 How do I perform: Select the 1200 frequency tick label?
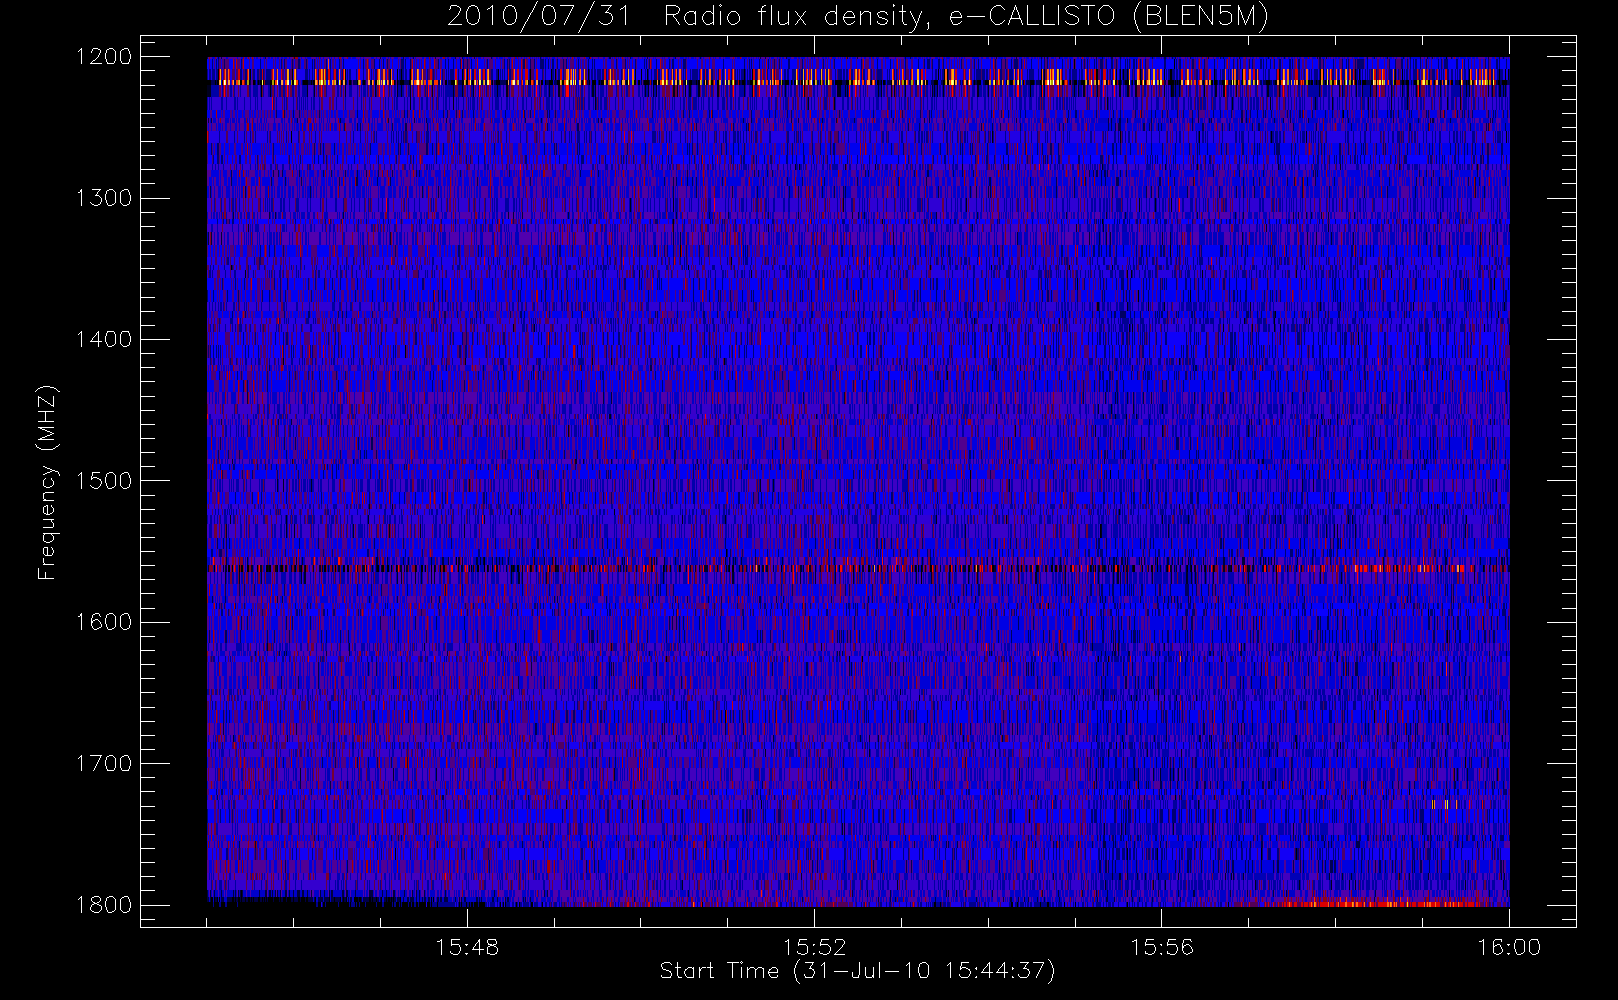coord(104,57)
